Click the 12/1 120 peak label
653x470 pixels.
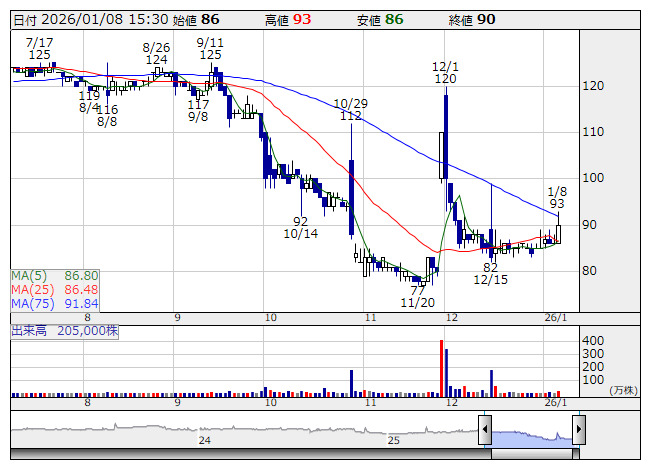pyautogui.click(x=445, y=72)
